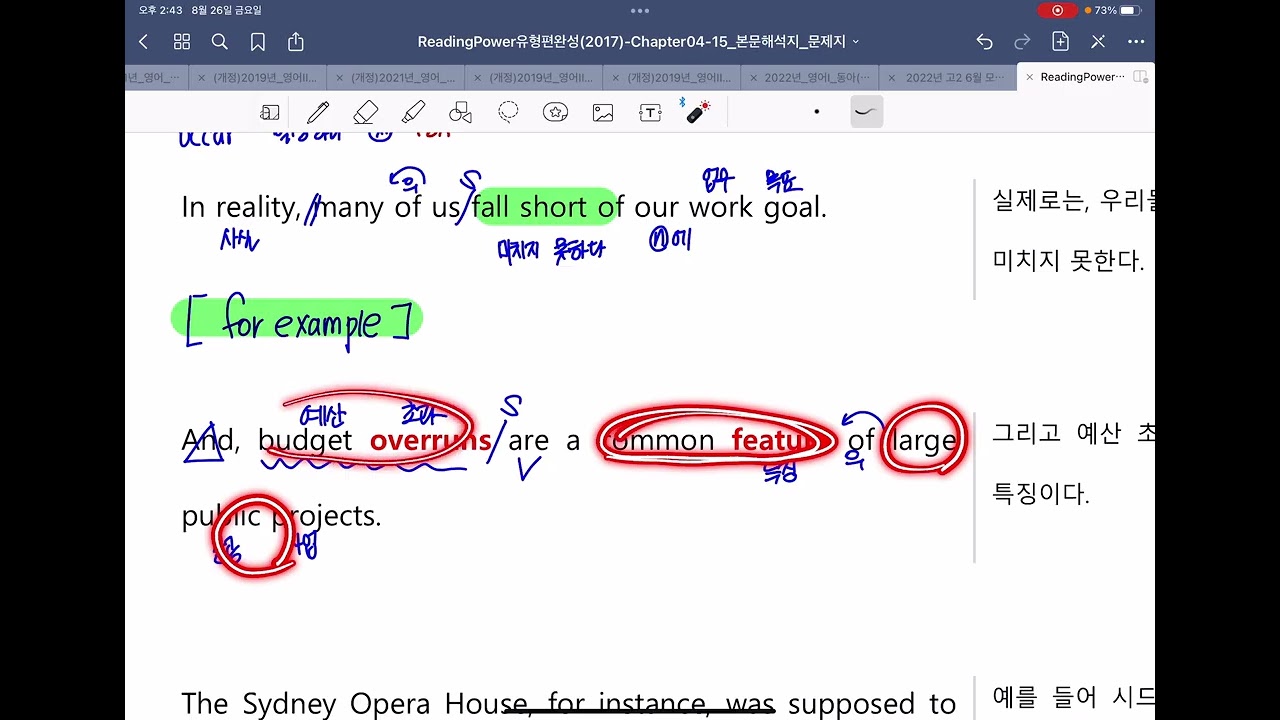The height and width of the screenshot is (720, 1280).
Task: Toggle bookmark for this page
Action: click(258, 42)
